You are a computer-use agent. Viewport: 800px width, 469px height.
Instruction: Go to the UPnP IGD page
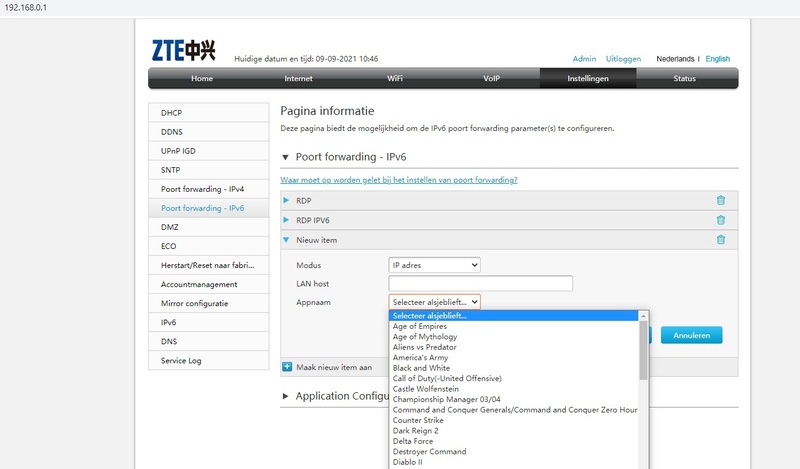[209, 151]
